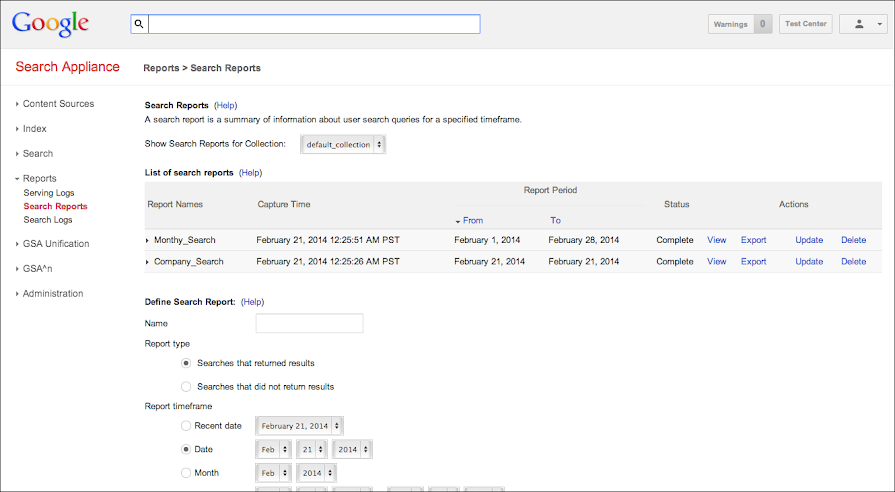Click the Warnings count badge

(x=763, y=24)
